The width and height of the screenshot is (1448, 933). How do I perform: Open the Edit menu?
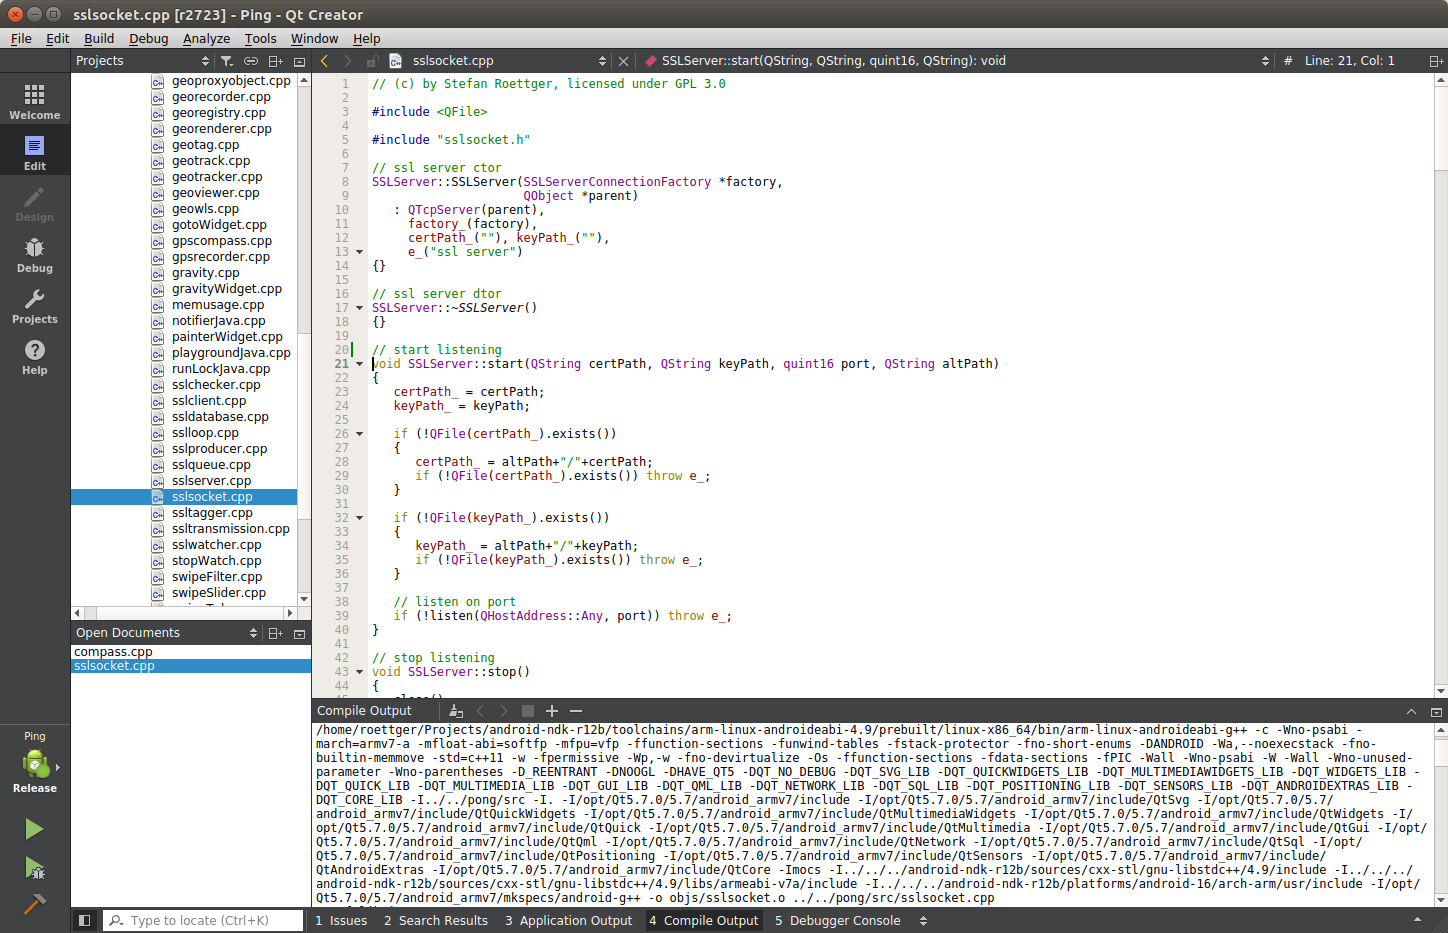tap(57, 39)
